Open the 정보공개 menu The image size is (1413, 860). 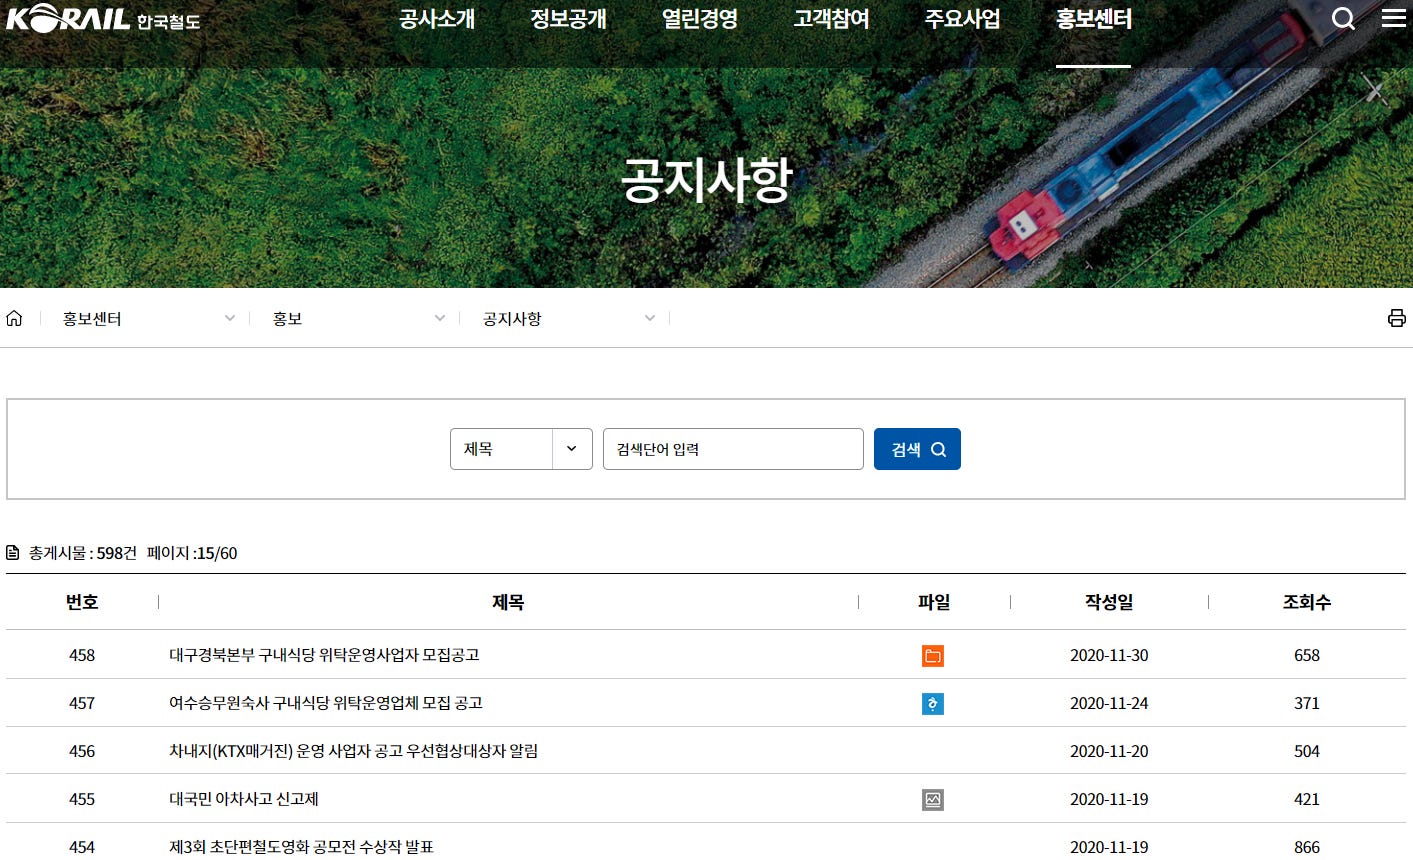click(568, 19)
